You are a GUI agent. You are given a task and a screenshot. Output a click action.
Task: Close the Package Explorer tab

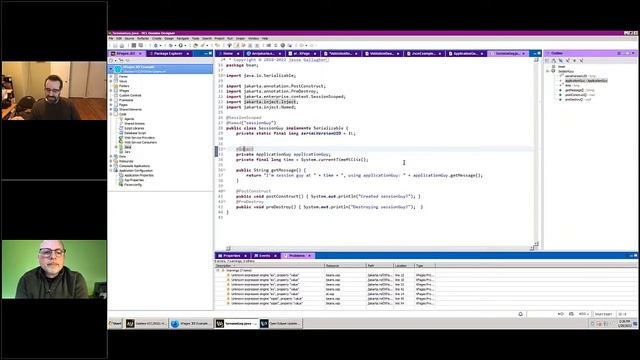pos(188,53)
